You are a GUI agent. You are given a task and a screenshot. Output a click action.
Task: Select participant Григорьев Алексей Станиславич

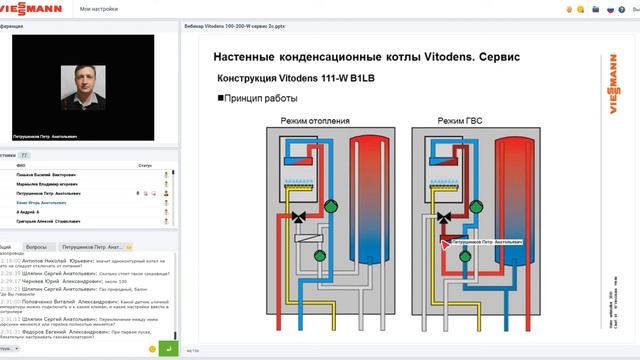(48, 221)
